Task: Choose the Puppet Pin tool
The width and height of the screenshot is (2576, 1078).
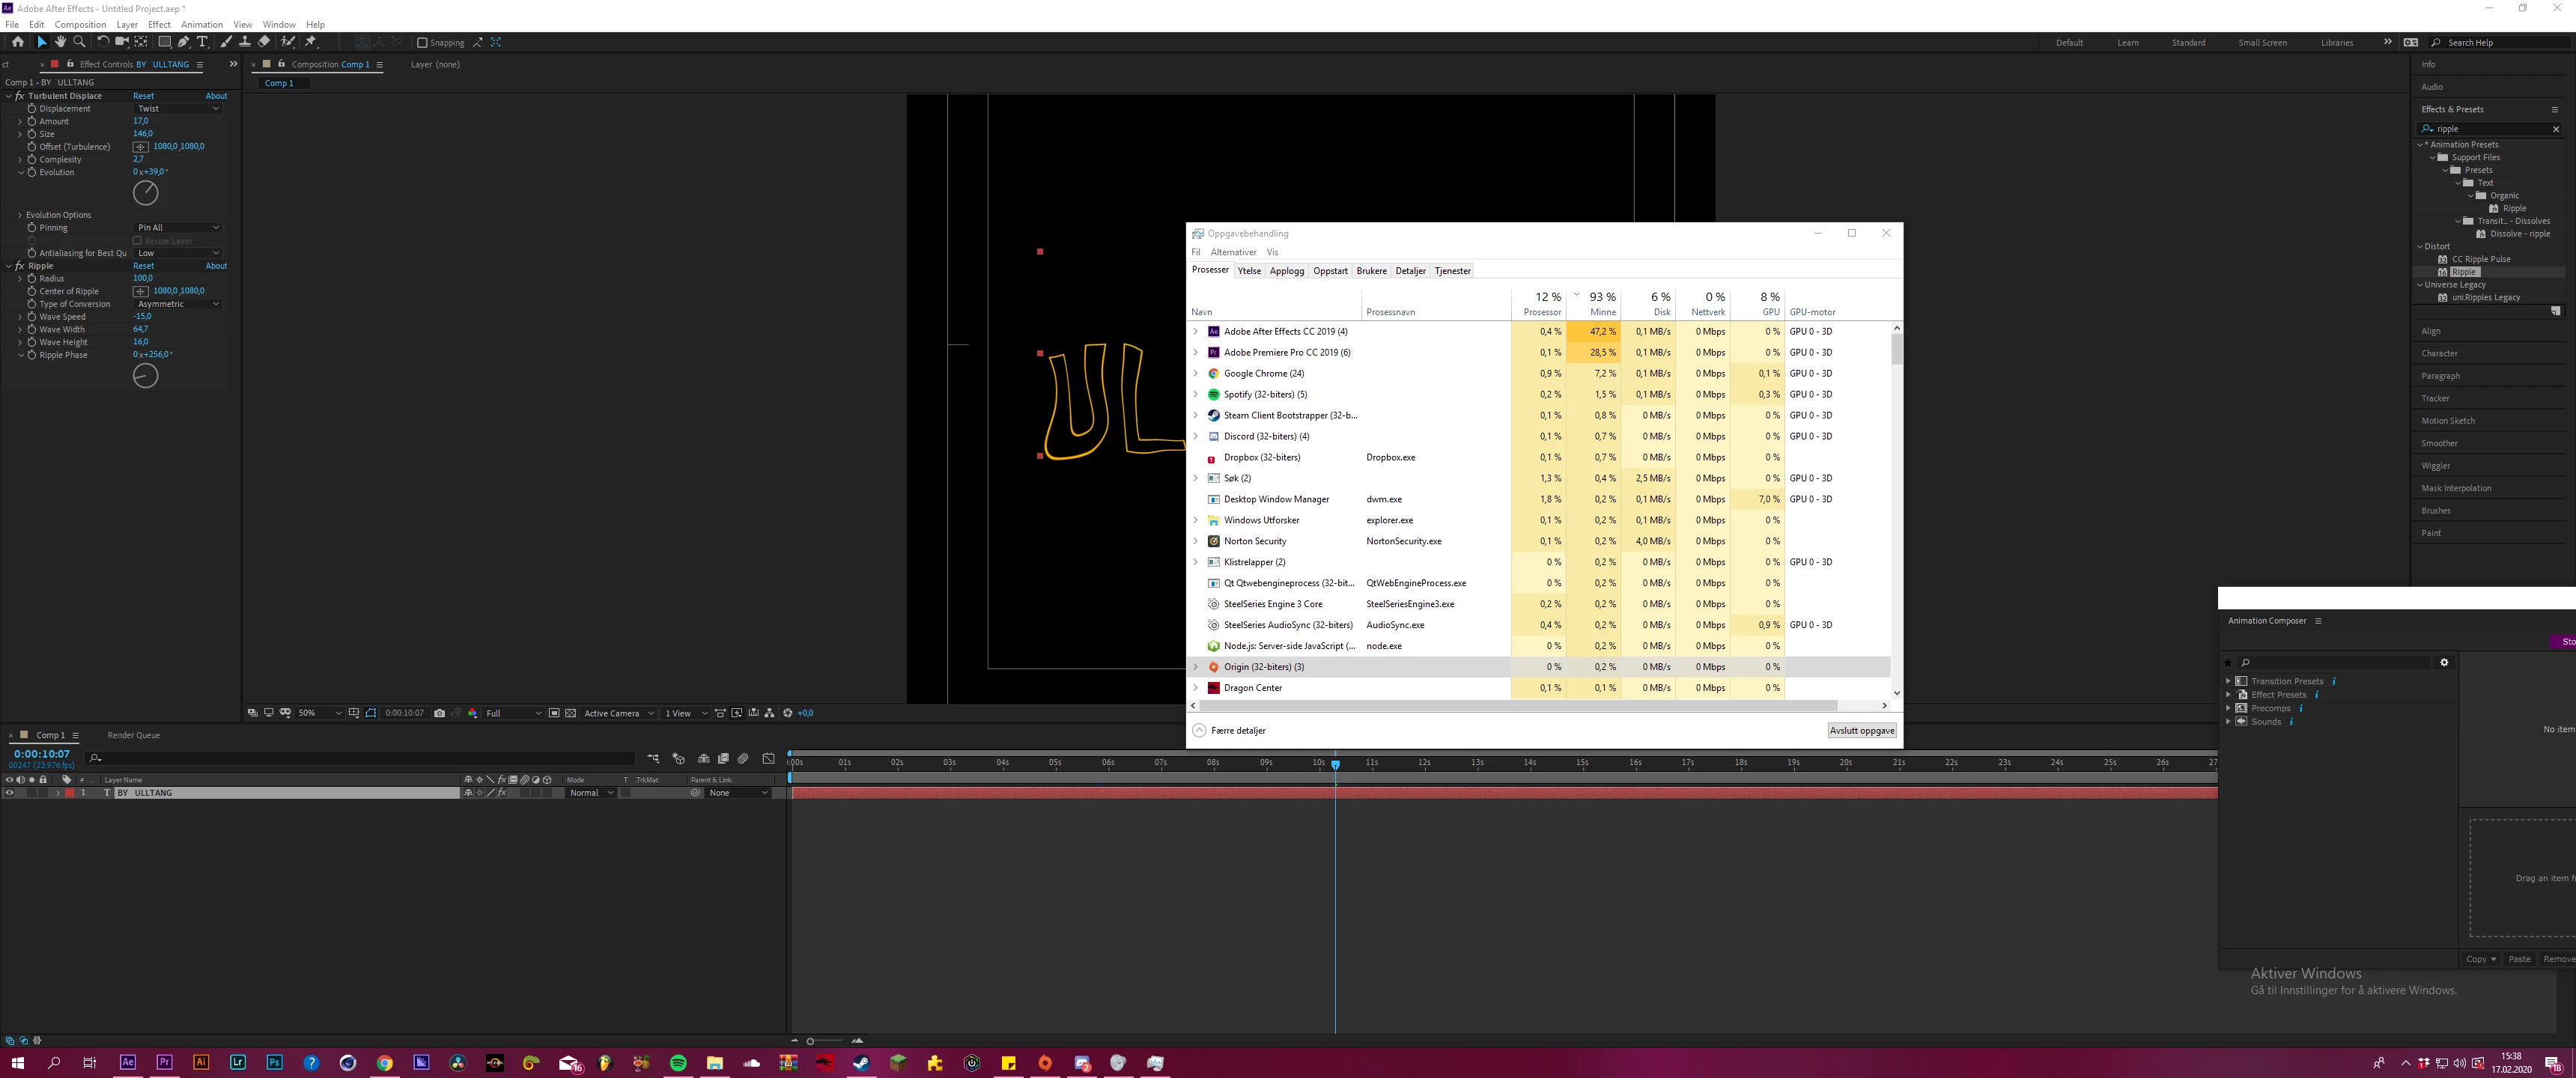Action: click(x=311, y=42)
